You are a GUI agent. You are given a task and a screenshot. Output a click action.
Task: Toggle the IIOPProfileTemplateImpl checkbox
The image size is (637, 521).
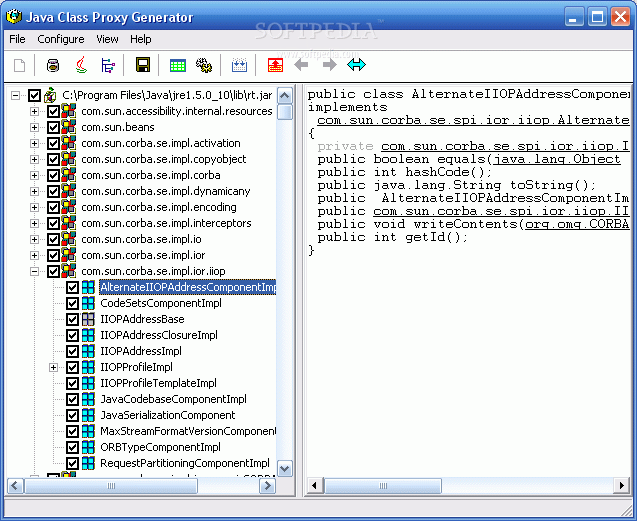coord(72,383)
